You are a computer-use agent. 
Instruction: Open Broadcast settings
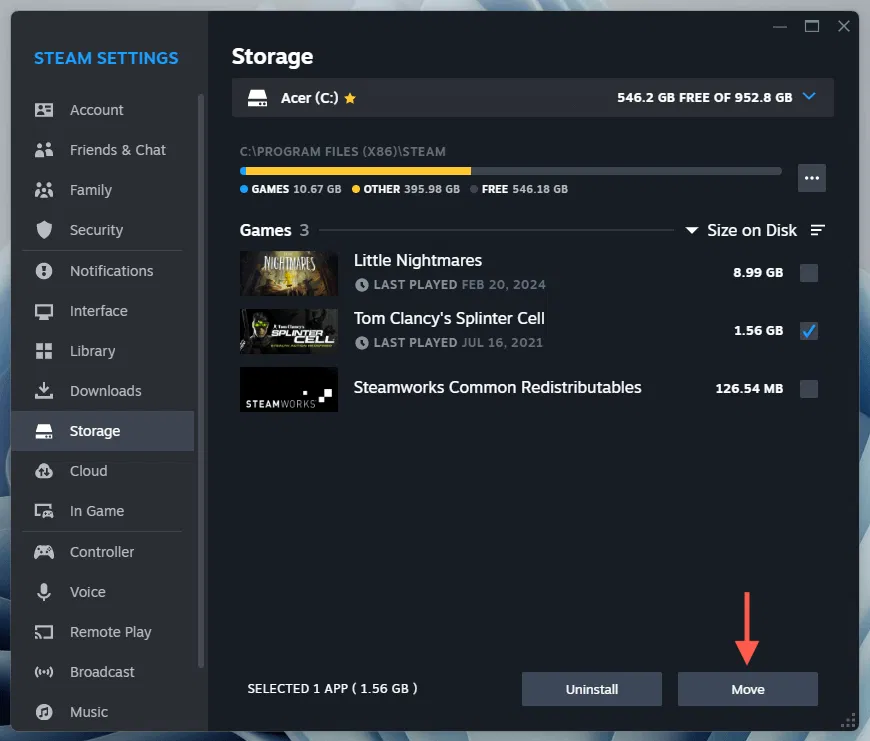103,672
